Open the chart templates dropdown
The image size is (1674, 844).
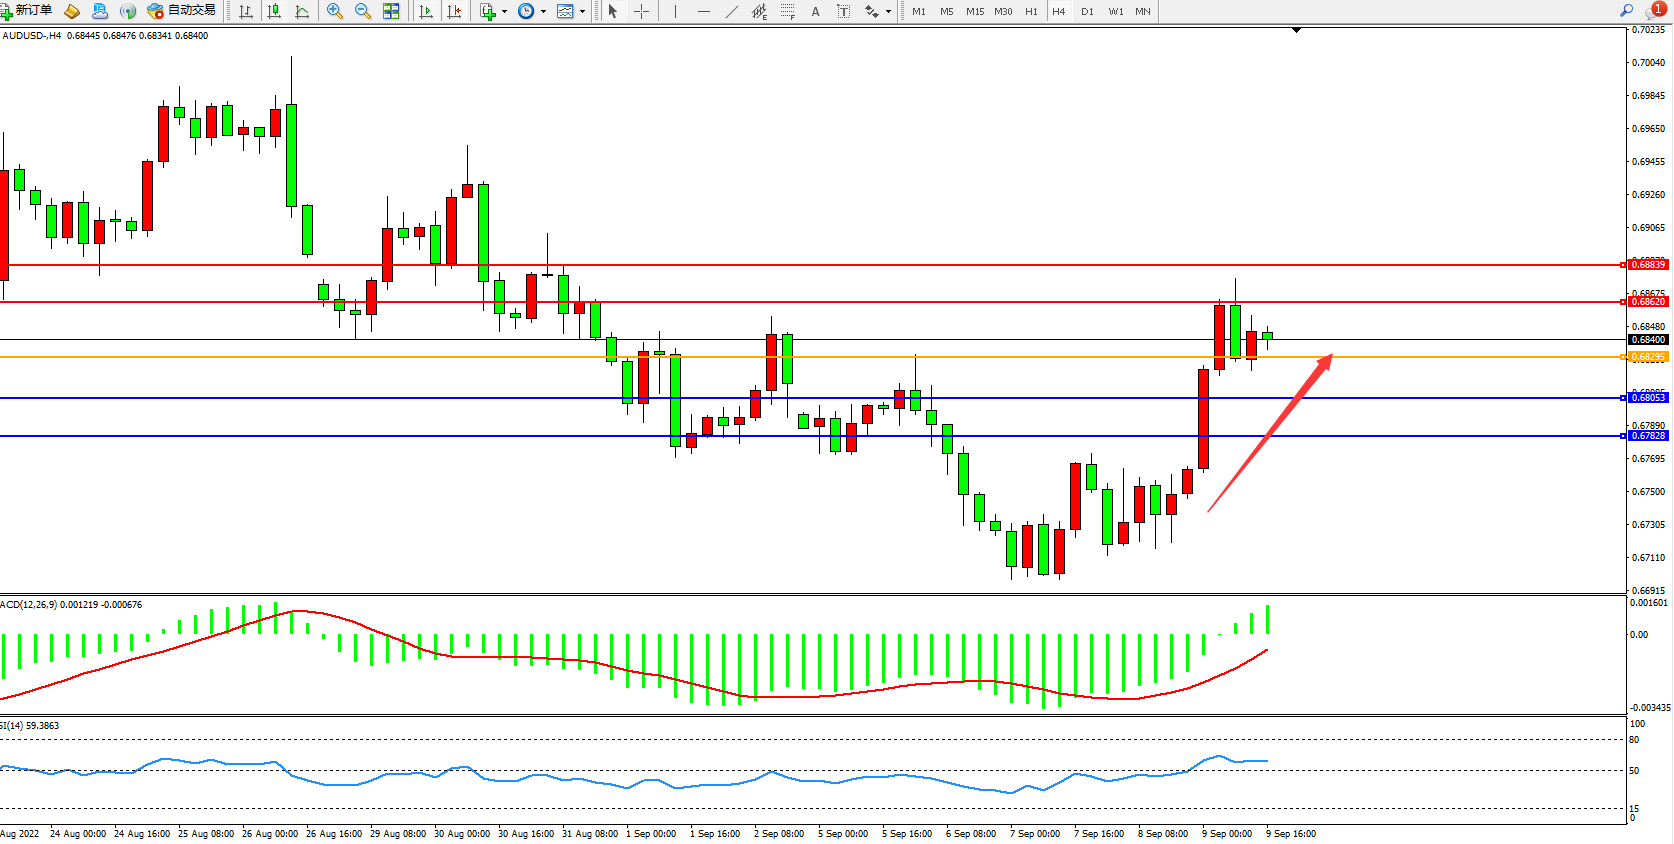[582, 12]
